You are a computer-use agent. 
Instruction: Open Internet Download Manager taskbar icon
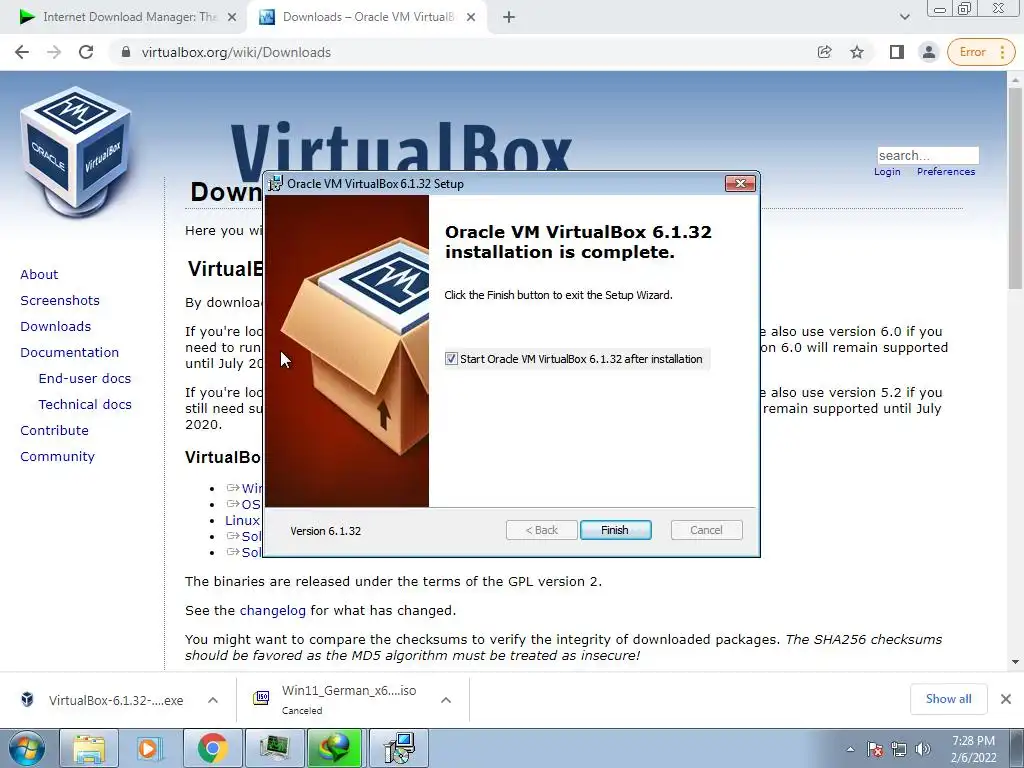[336, 748]
